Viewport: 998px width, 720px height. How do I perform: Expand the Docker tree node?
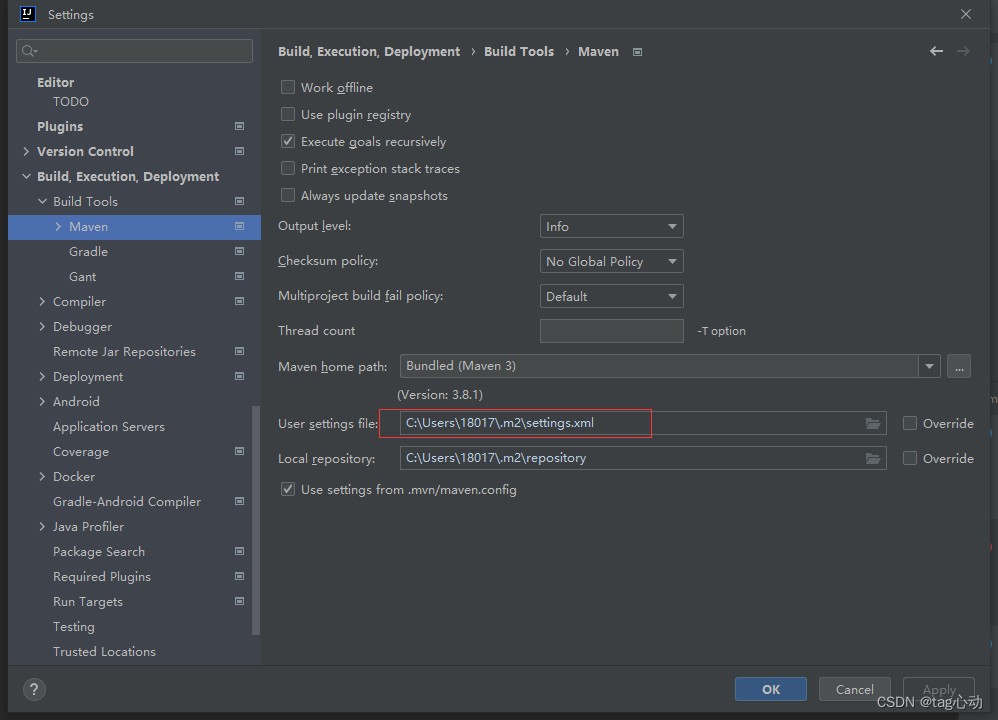click(42, 476)
